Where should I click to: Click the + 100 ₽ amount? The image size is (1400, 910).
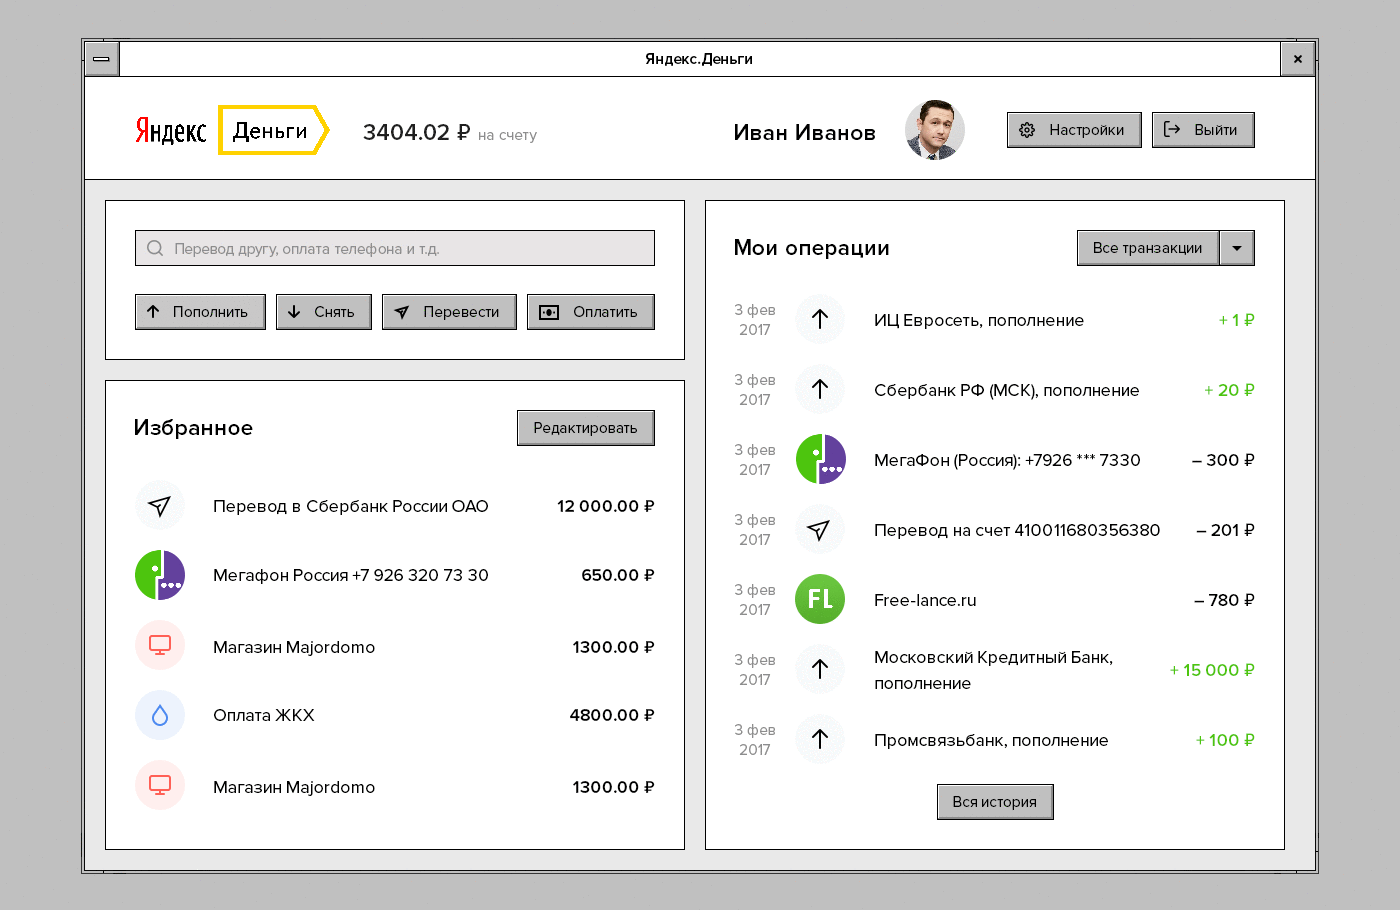pyautogui.click(x=1225, y=740)
